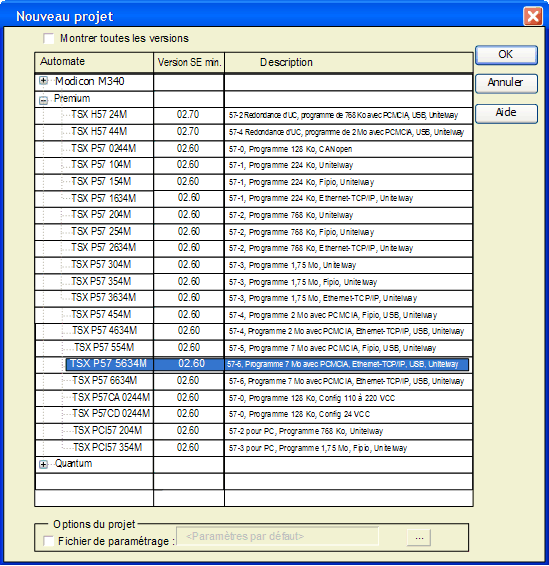Viewport: 549px width, 566px height.
Task: Collapse the Premium tree node
Action: 43,100
